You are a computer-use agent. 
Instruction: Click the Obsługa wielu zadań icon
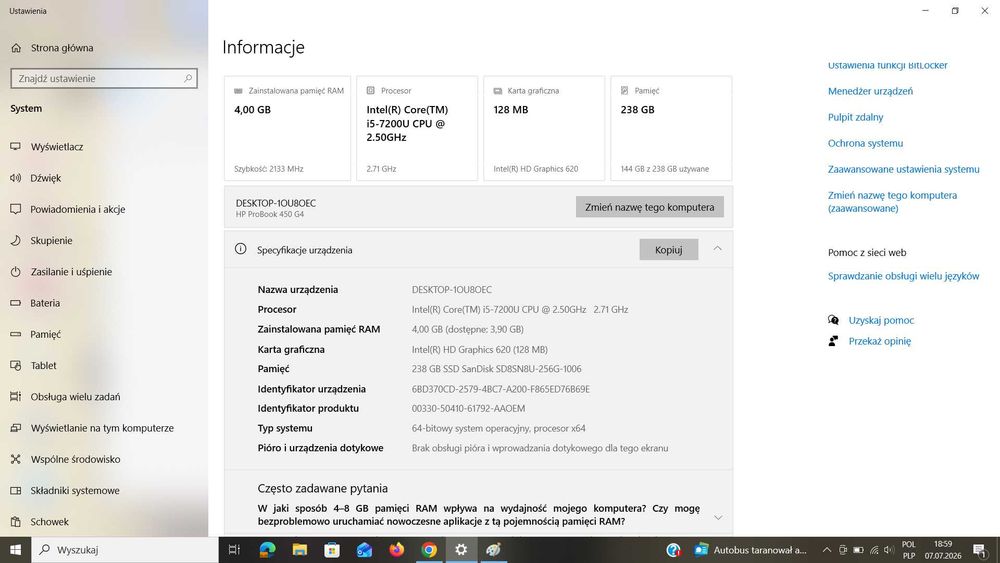tap(16, 397)
